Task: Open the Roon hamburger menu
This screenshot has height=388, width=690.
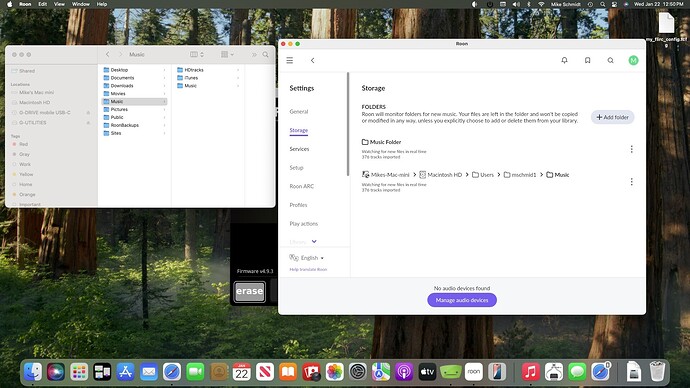Action: point(290,60)
